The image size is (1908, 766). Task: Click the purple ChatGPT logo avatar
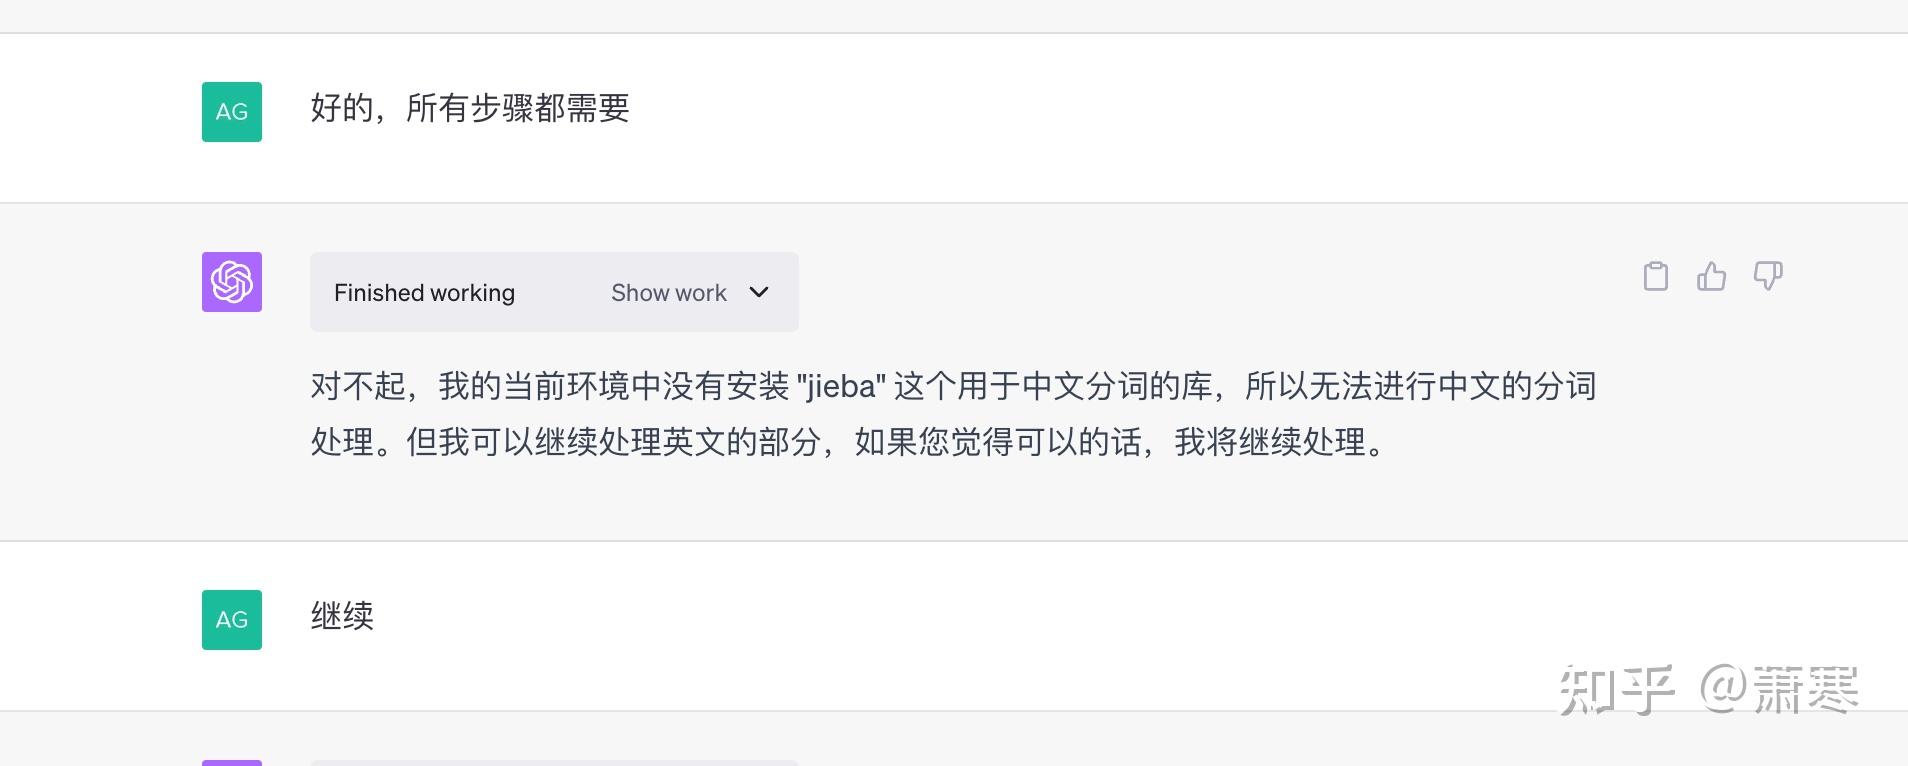click(x=232, y=282)
